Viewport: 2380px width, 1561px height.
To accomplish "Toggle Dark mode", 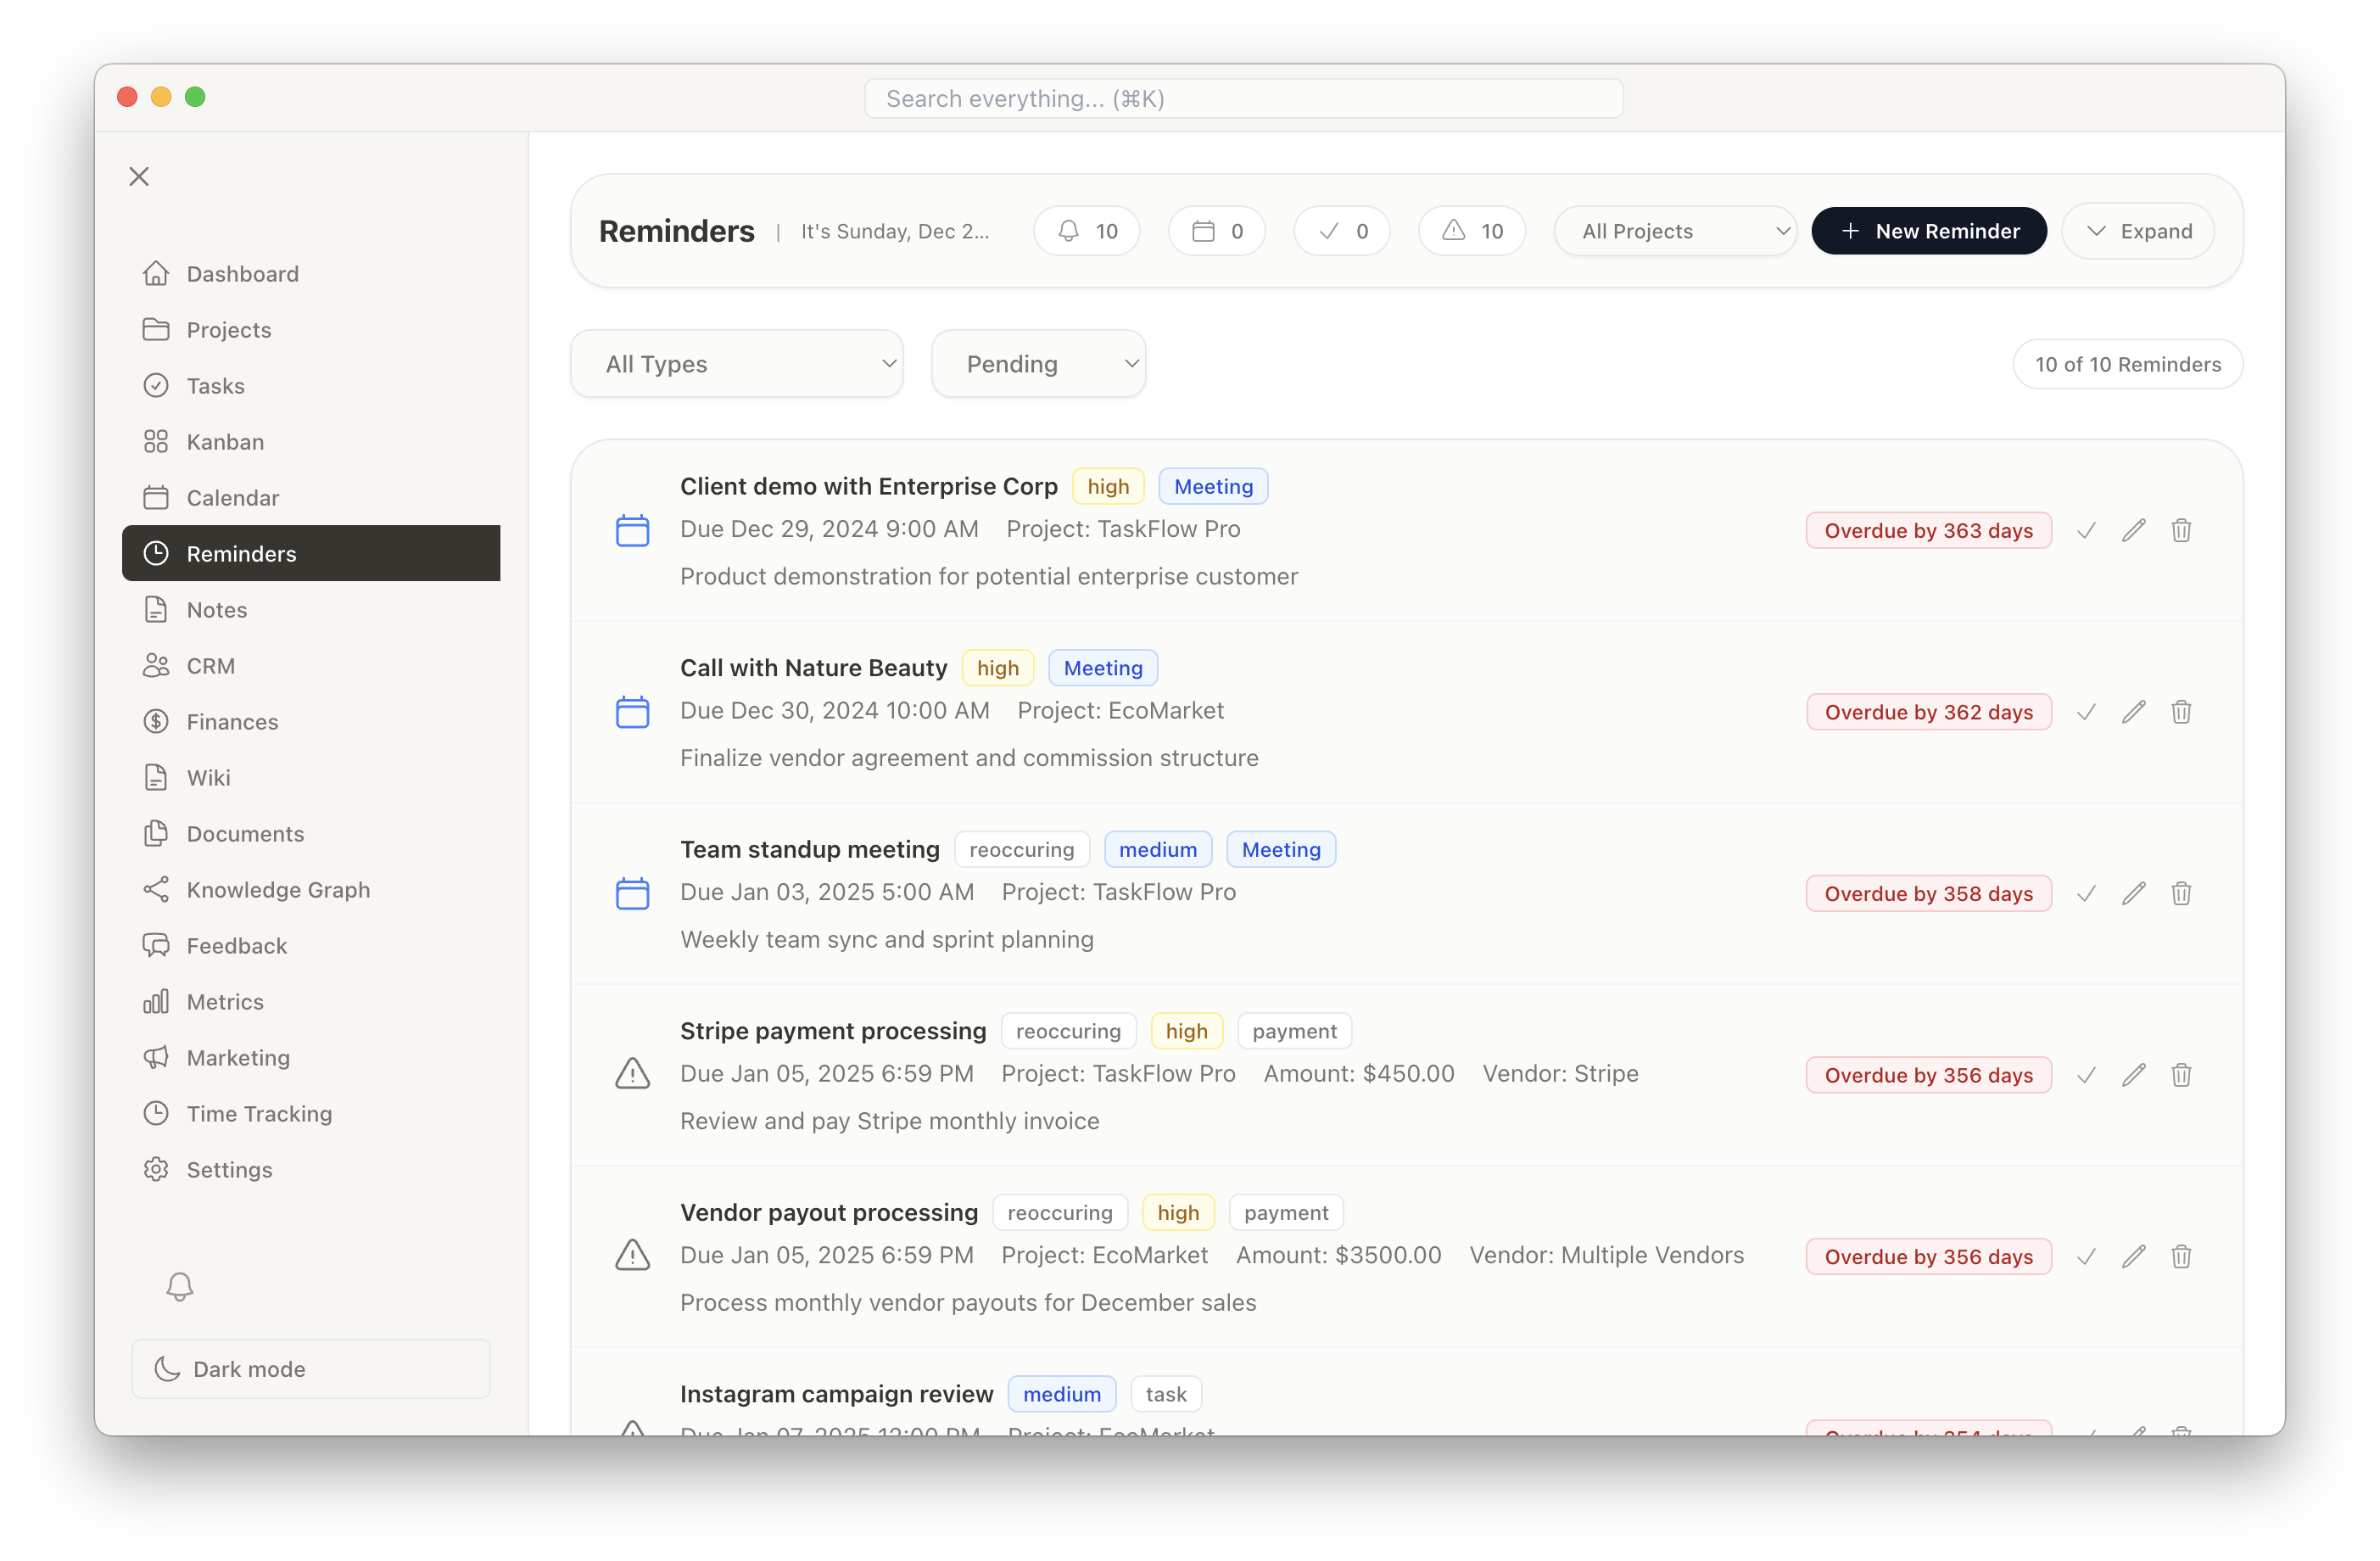I will pos(311,1369).
